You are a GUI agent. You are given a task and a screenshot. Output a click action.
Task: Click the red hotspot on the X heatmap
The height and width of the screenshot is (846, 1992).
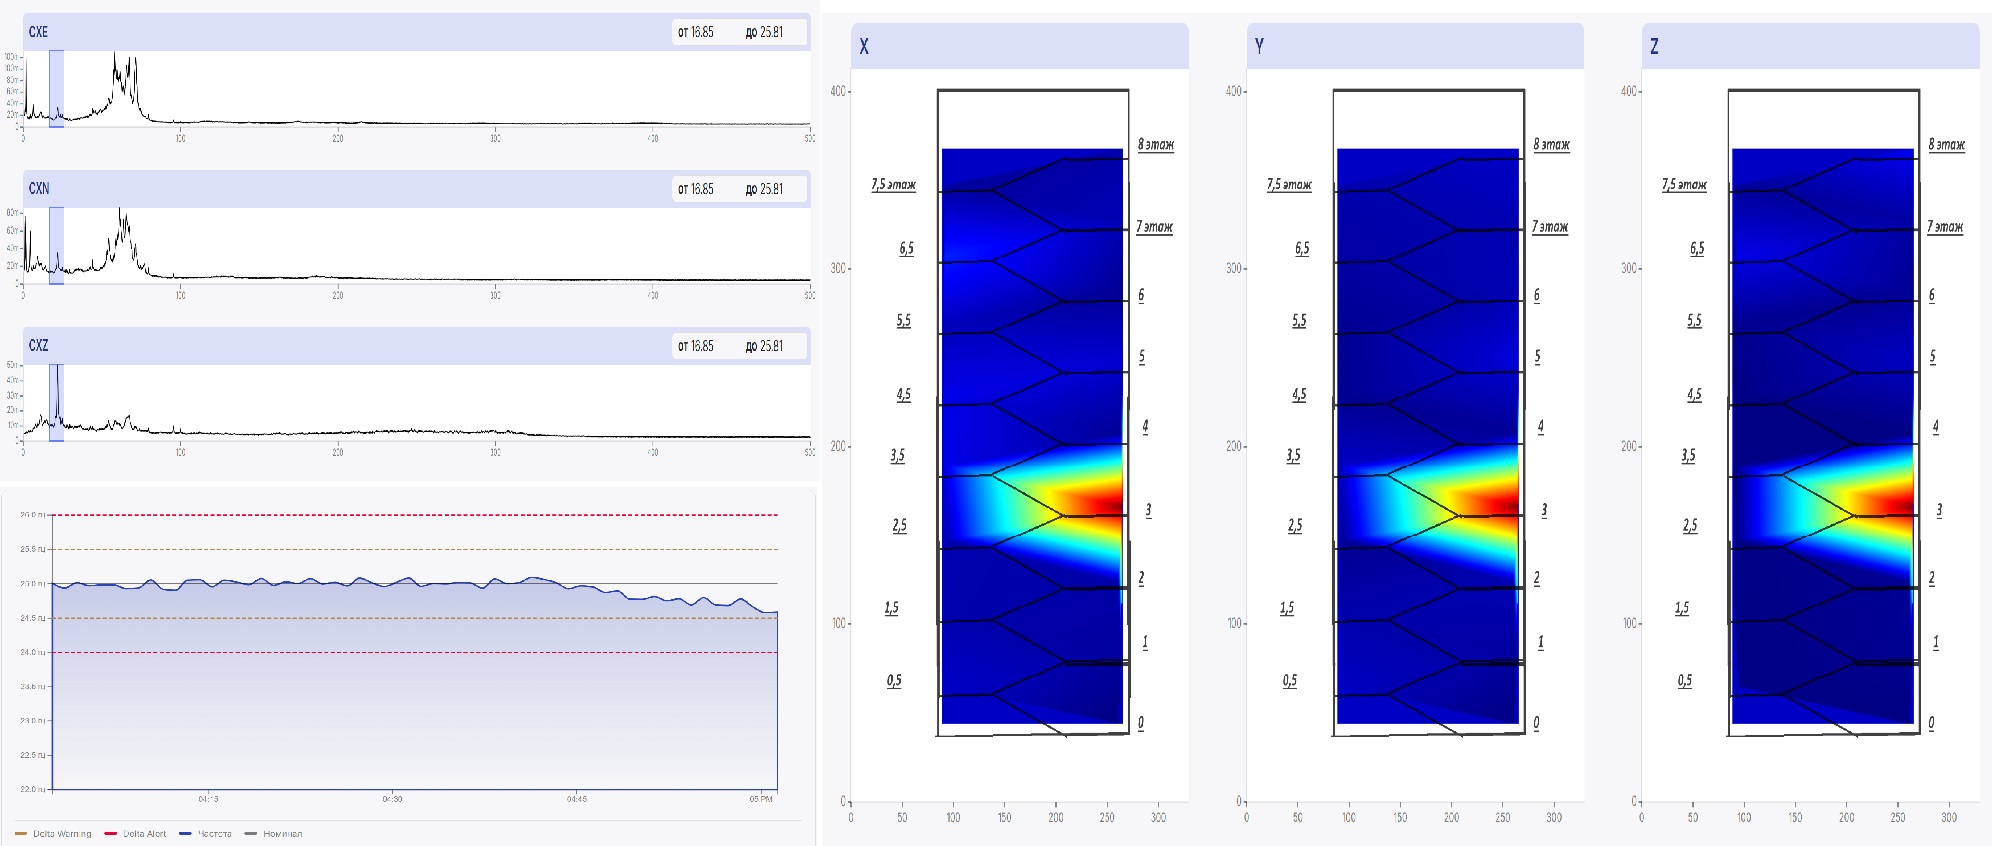(1105, 501)
